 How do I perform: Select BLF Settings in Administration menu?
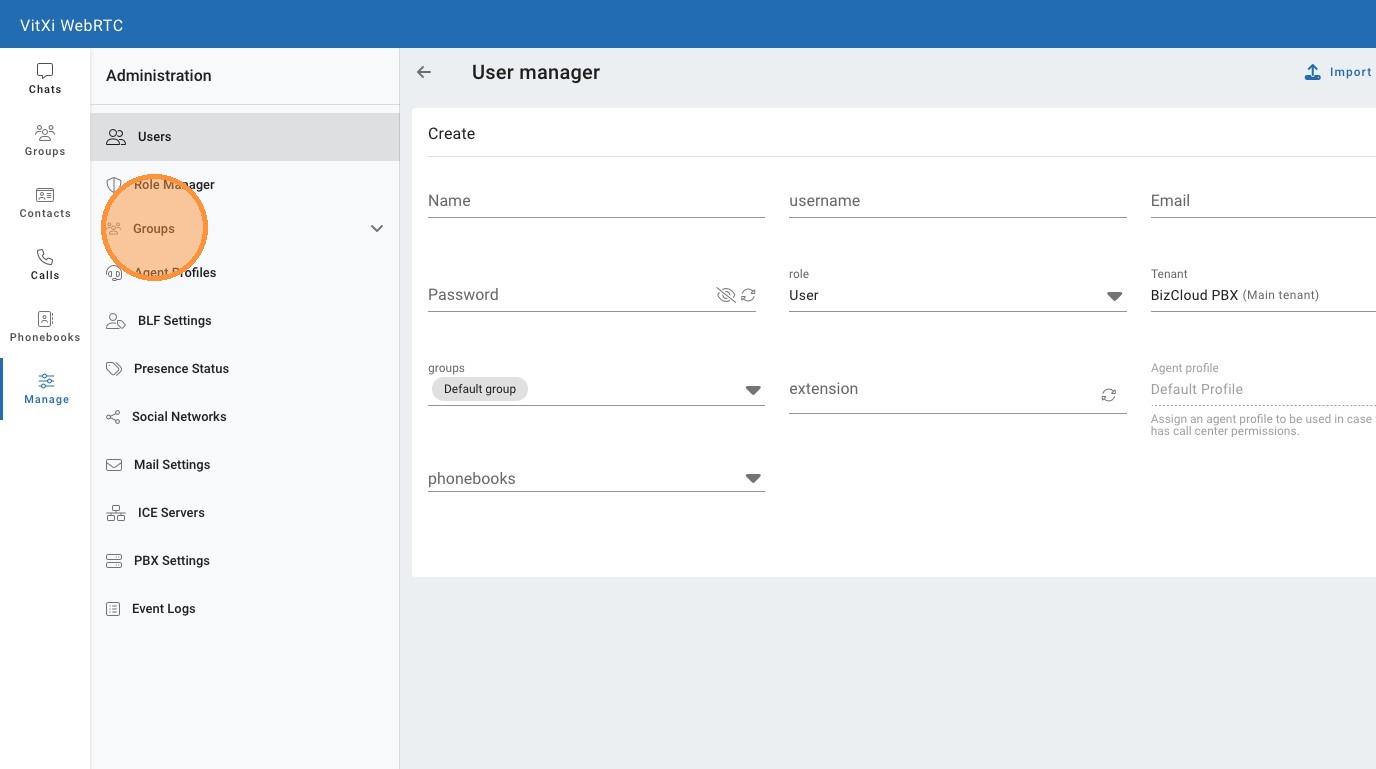click(x=174, y=321)
